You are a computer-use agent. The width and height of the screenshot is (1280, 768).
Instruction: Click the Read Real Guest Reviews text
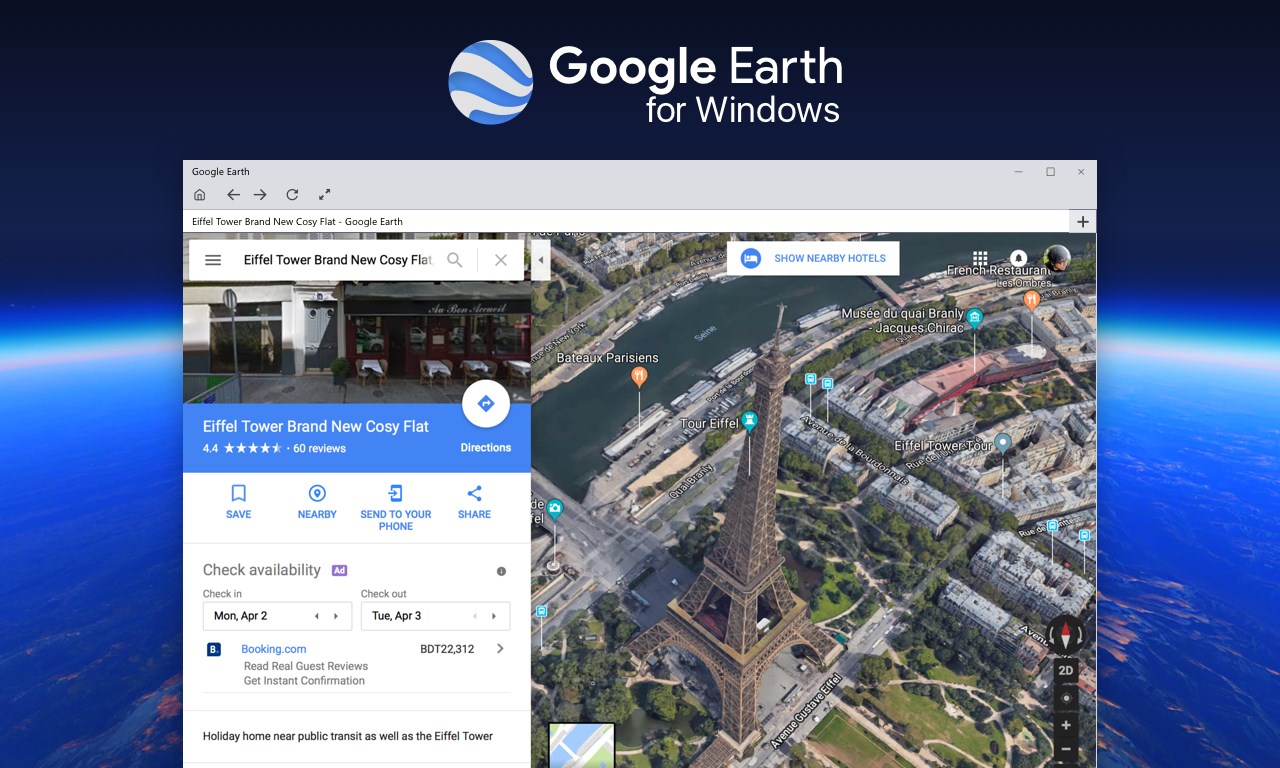(306, 666)
